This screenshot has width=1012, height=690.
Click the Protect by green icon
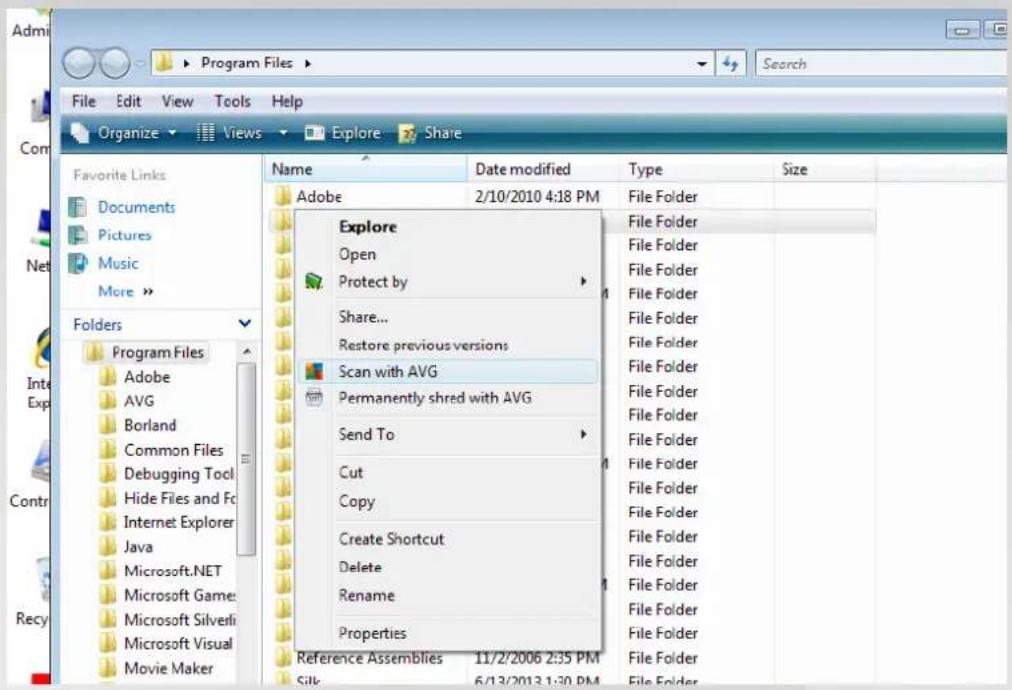click(x=314, y=281)
